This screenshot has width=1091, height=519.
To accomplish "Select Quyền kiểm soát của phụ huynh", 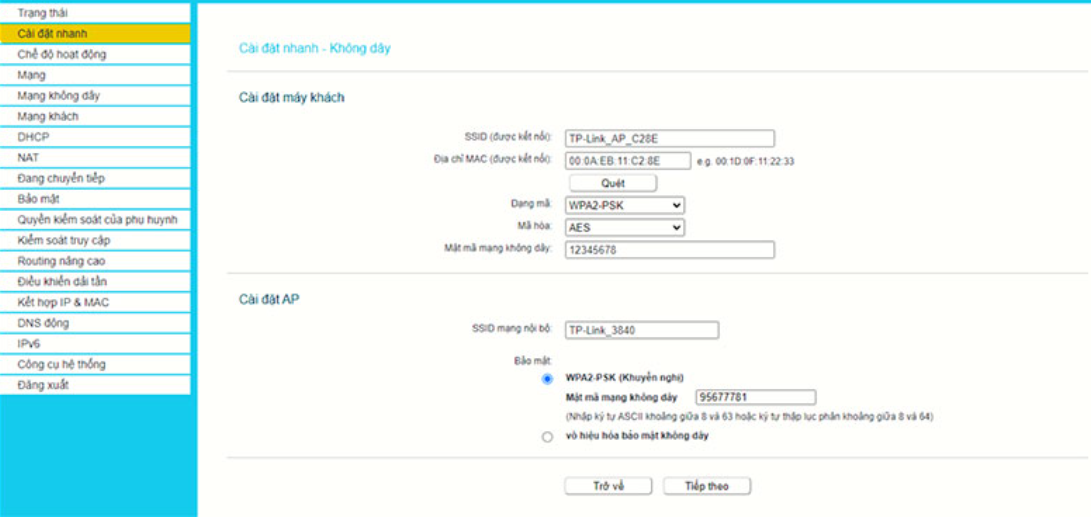I will (95, 220).
